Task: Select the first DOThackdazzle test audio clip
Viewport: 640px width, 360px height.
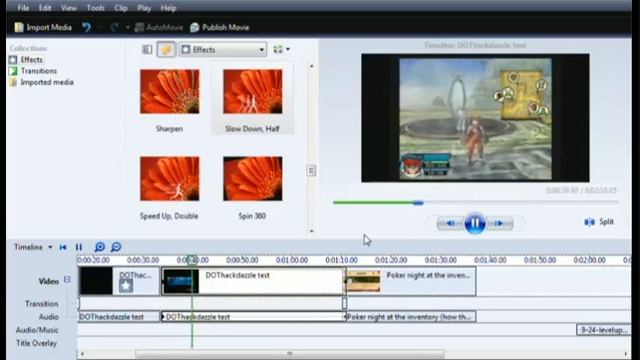Action: [119, 317]
